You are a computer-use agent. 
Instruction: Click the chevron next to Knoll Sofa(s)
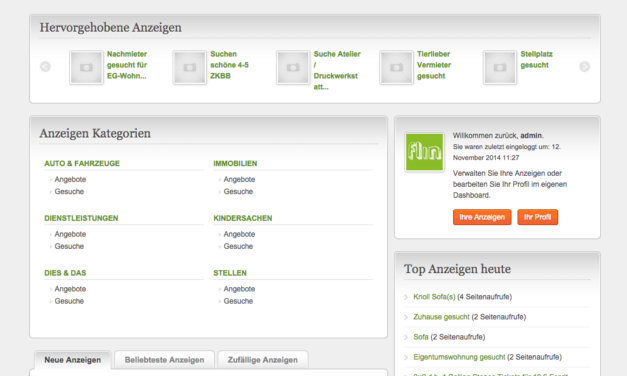coord(406,297)
